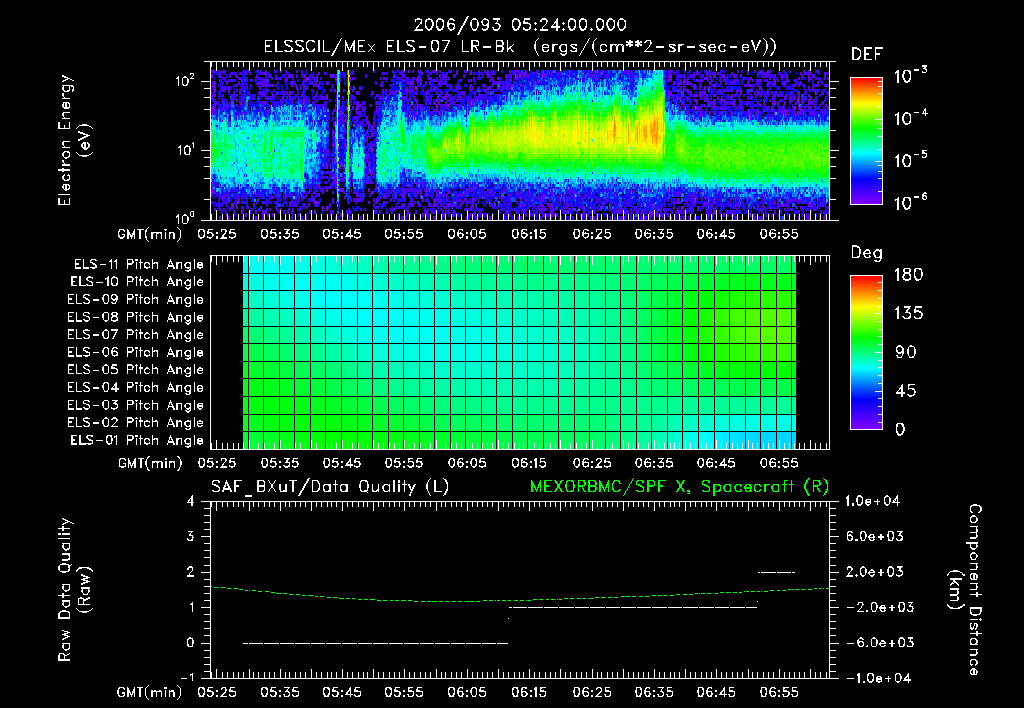1024x708 pixels.
Task: Click the '10^-6' DEF colorbar value
Action: tap(910, 203)
